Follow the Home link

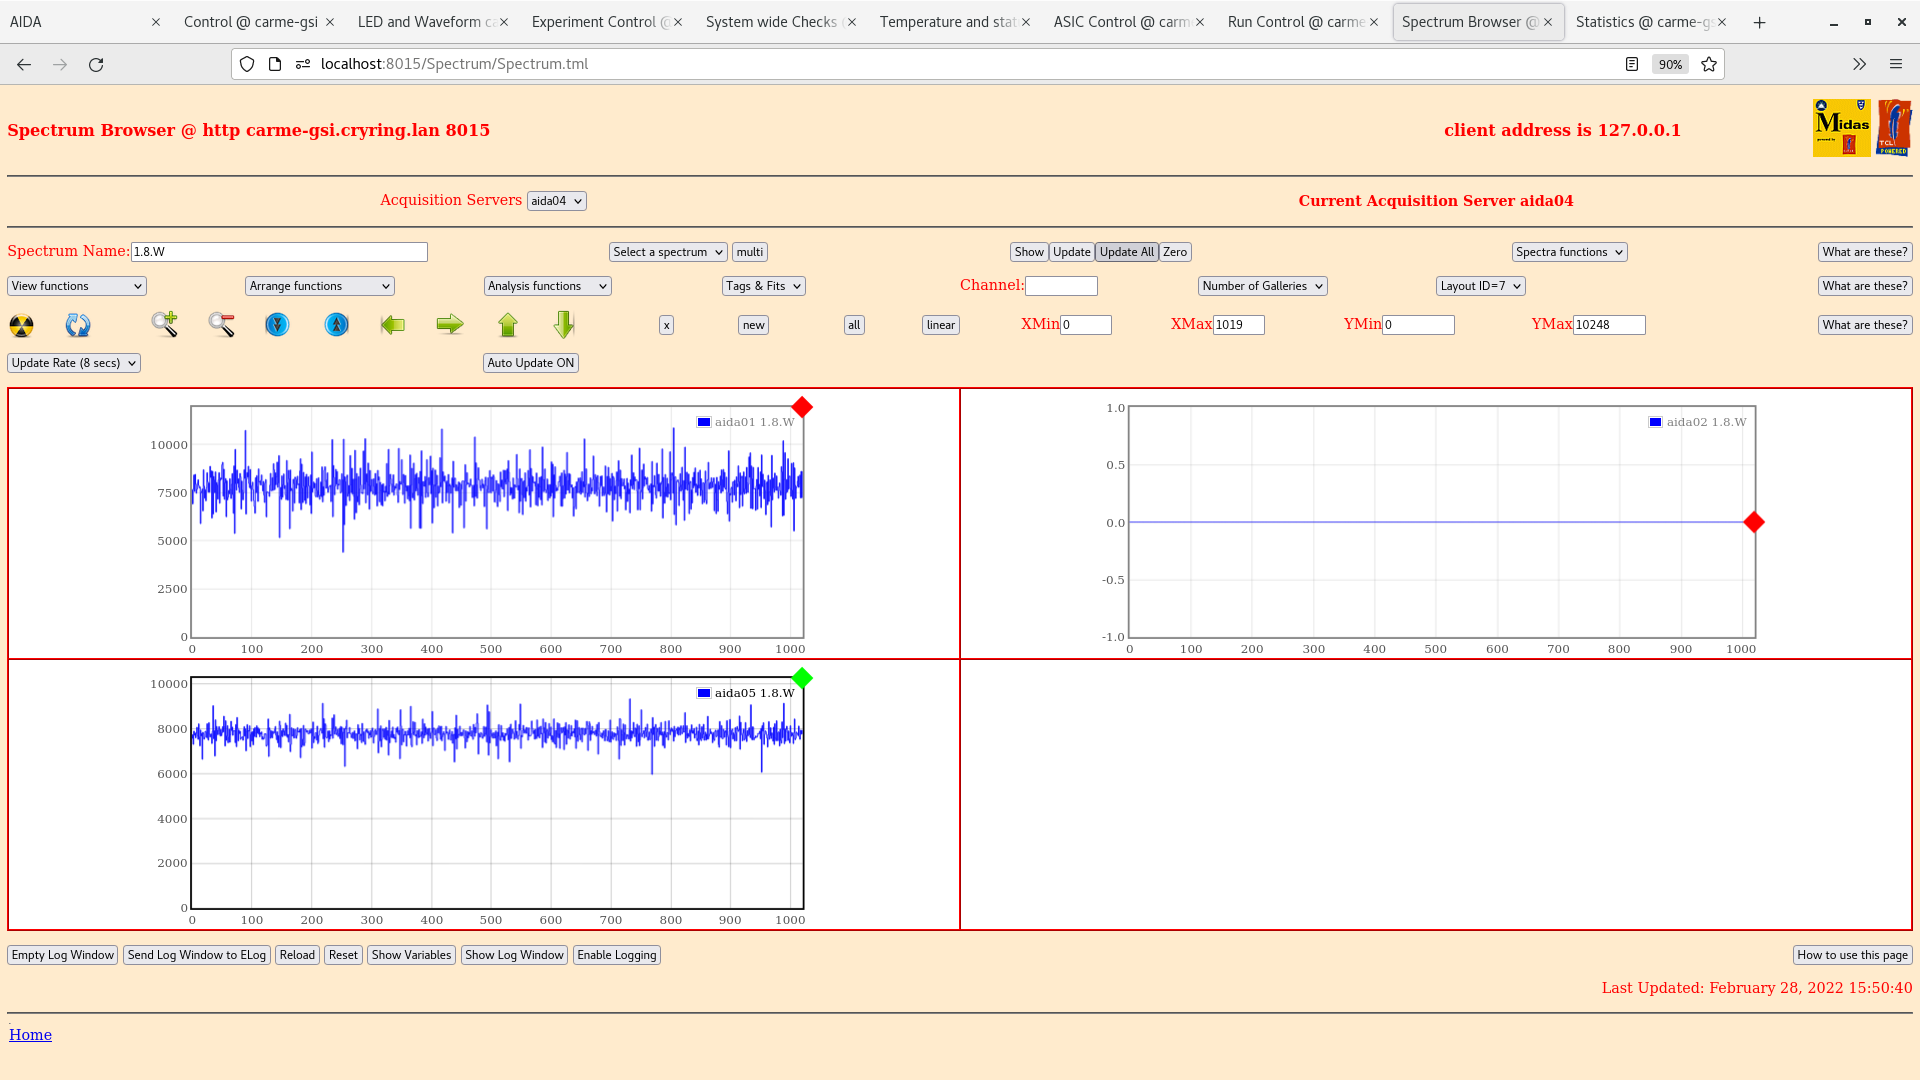pos(30,1035)
